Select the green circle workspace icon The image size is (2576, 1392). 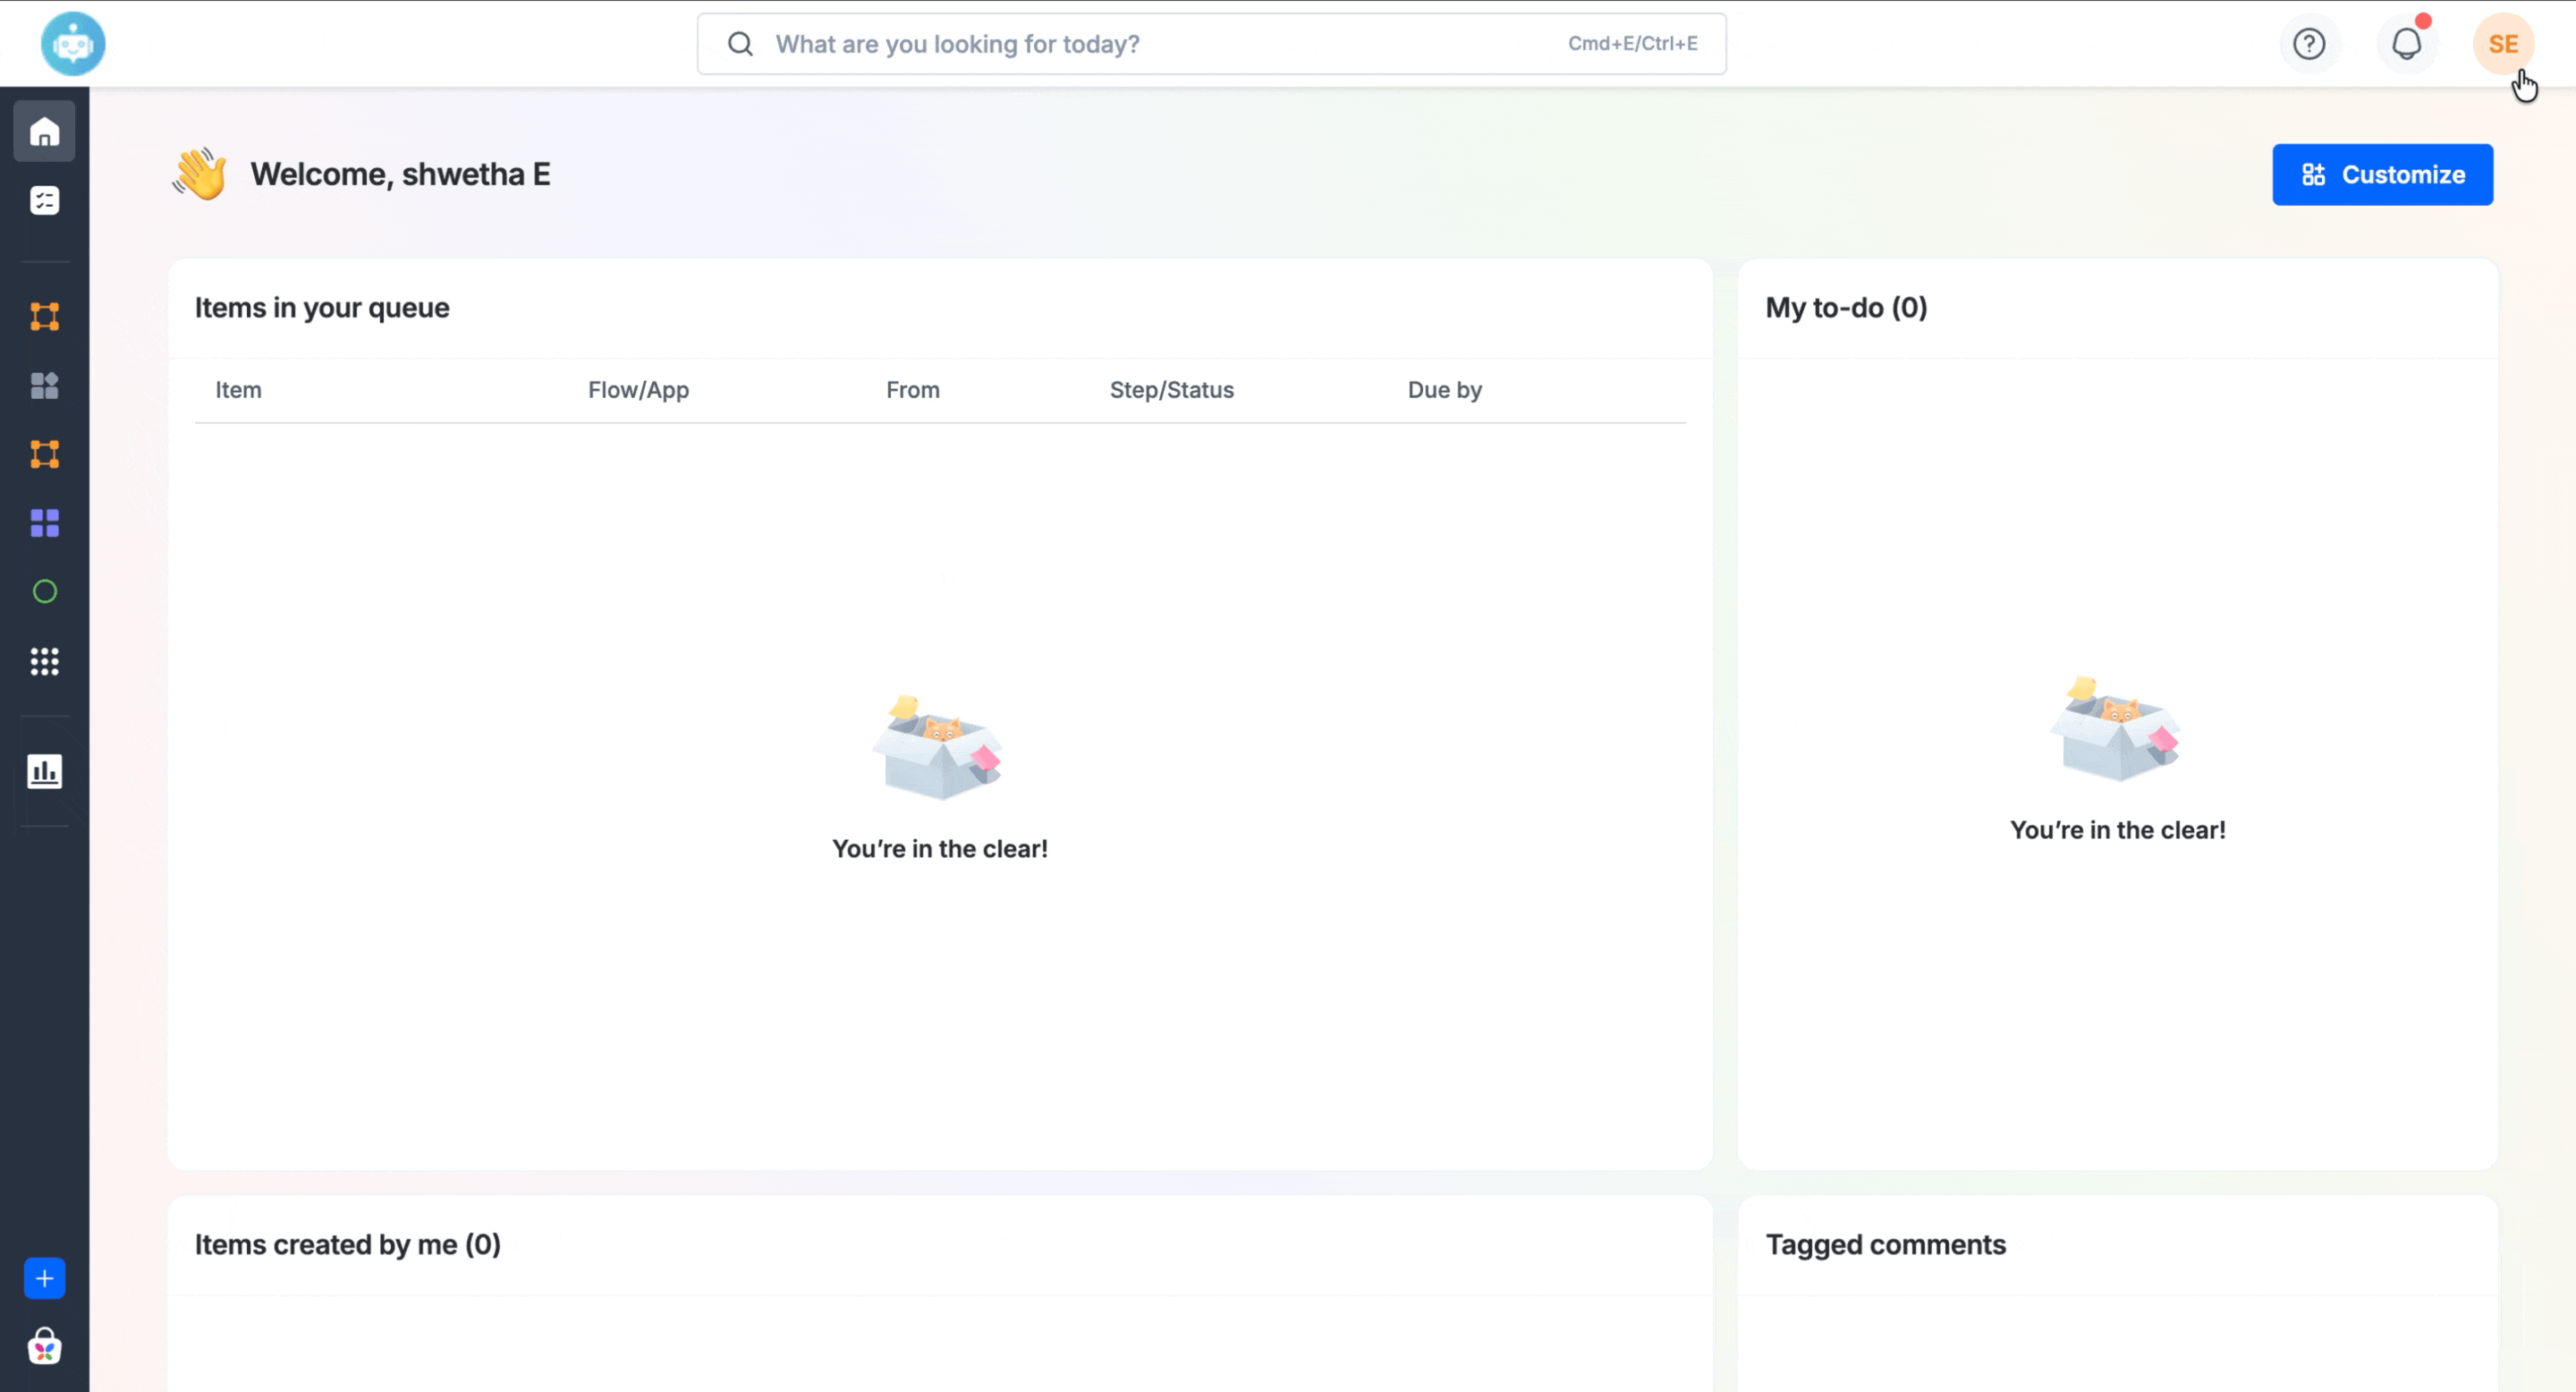(x=44, y=591)
